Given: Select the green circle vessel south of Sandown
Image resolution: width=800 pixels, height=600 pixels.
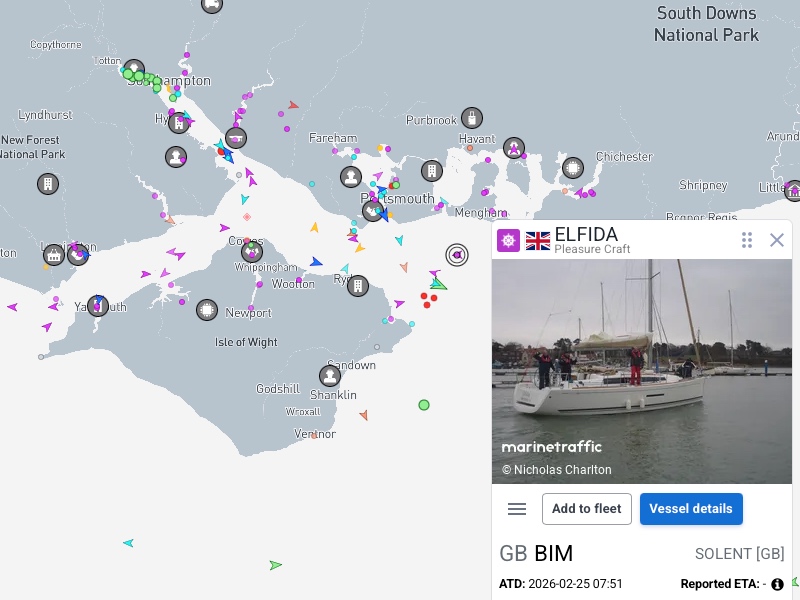Looking at the screenshot, I should pyautogui.click(x=424, y=405).
